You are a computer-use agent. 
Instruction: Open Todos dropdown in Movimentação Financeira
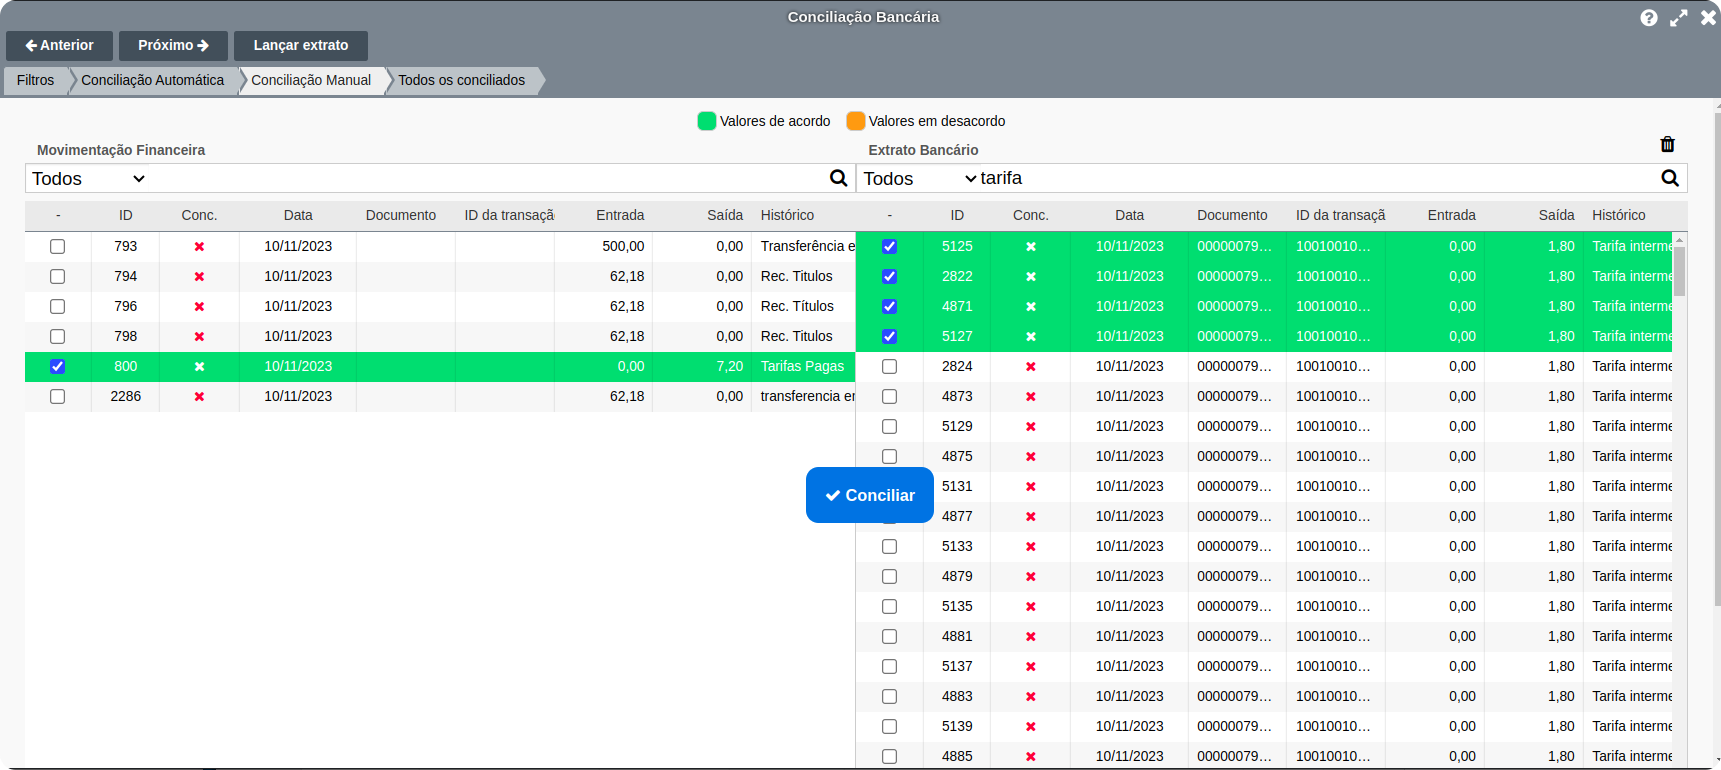[x=88, y=178]
